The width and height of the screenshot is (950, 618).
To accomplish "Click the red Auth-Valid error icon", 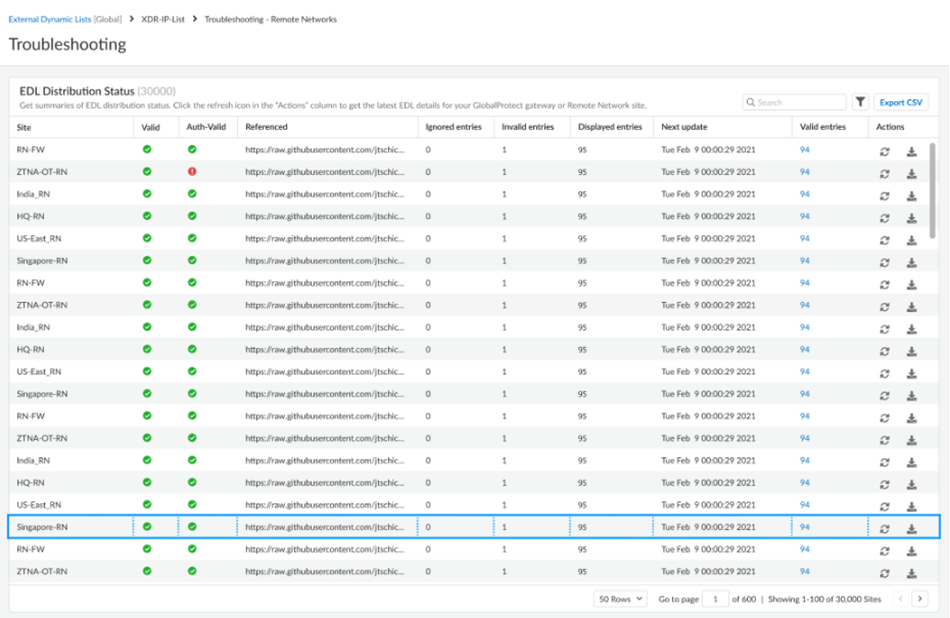I will (x=192, y=171).
